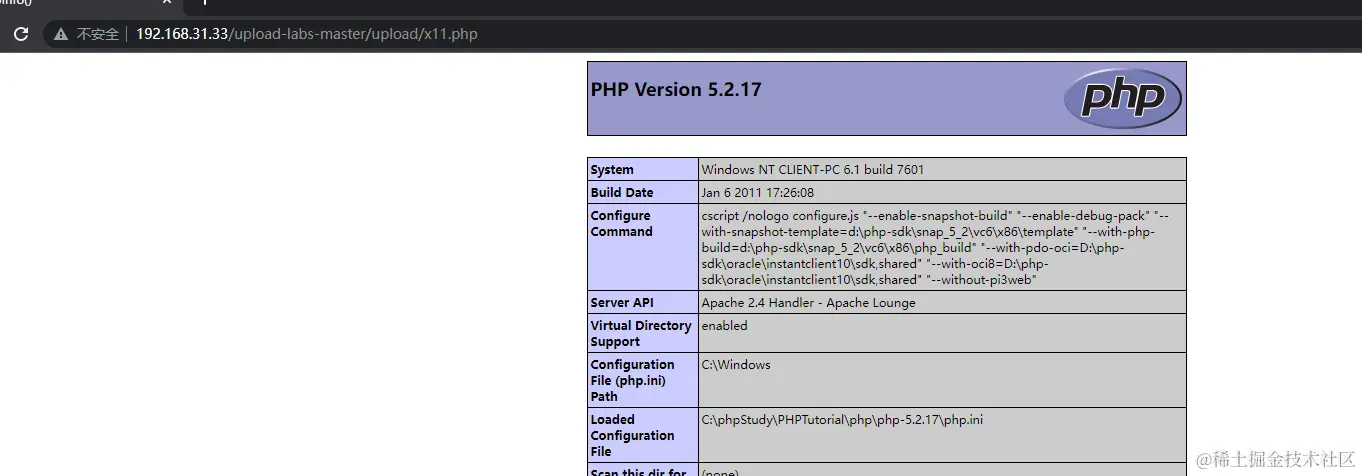The width and height of the screenshot is (1362, 476).
Task: Open a new tab with the plus button
Action: [x=204, y=3]
